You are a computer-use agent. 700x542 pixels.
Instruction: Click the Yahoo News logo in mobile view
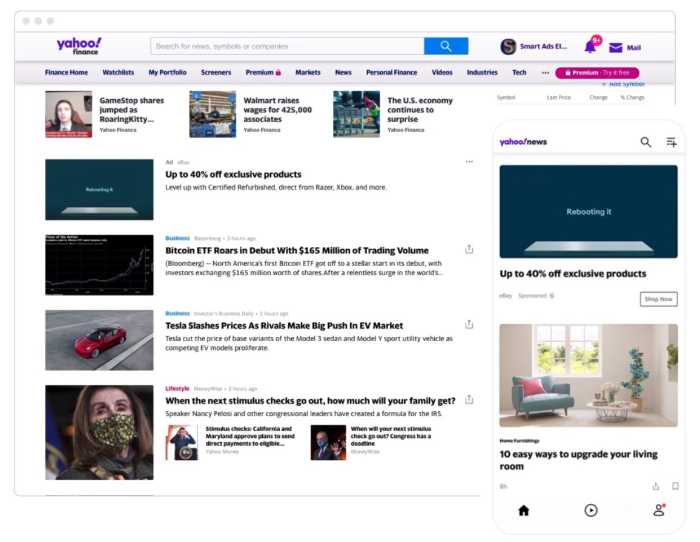(523, 142)
